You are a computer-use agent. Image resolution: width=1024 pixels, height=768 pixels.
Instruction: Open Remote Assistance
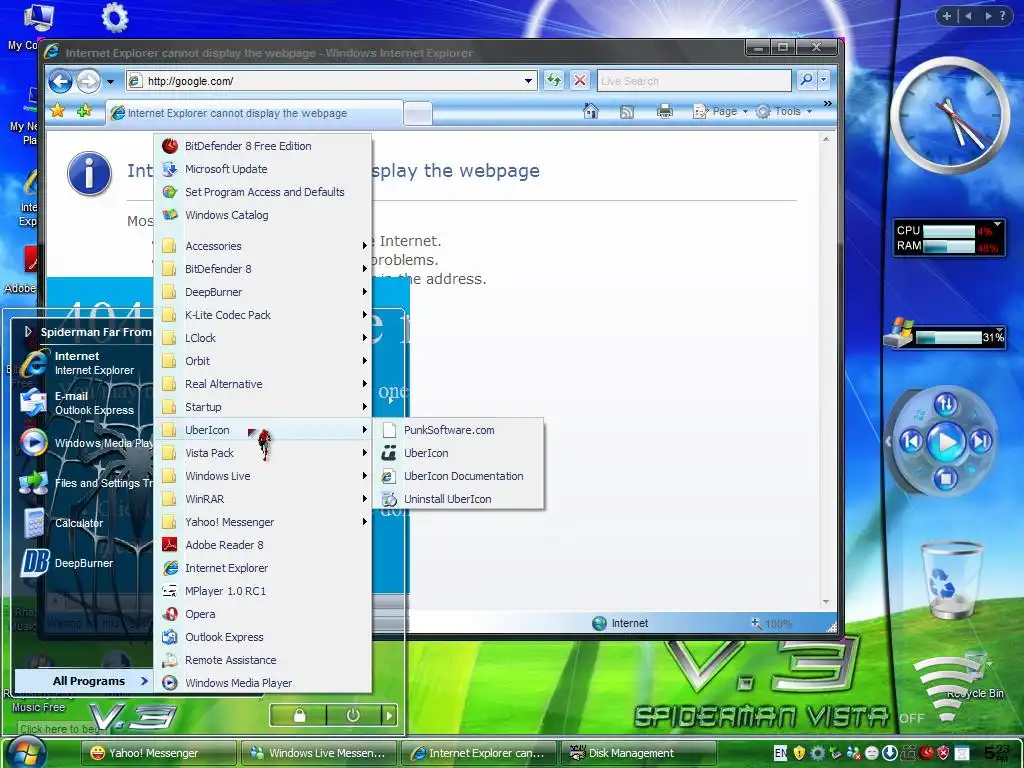263,660
